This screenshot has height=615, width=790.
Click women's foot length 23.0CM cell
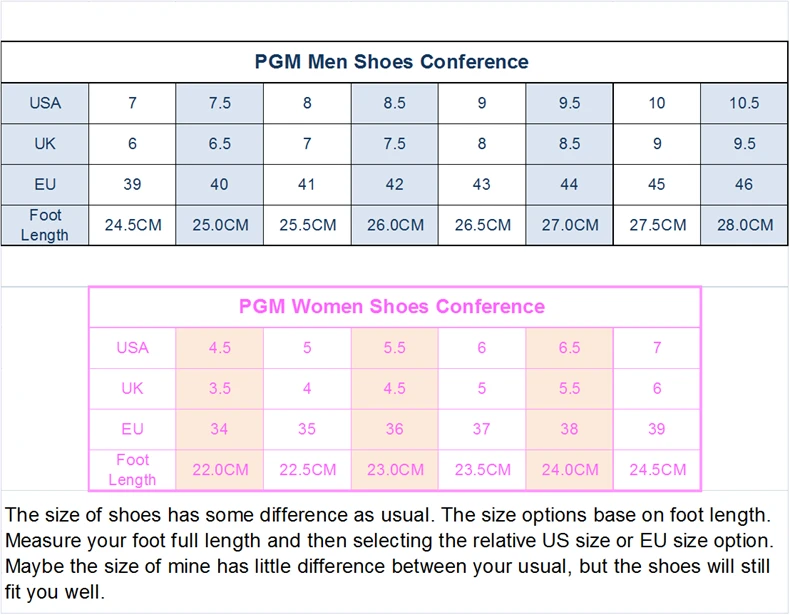[394, 470]
